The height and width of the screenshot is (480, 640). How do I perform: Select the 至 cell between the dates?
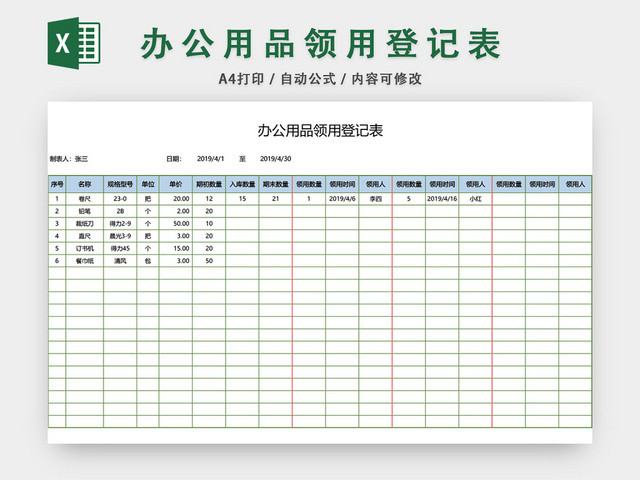coord(242,159)
